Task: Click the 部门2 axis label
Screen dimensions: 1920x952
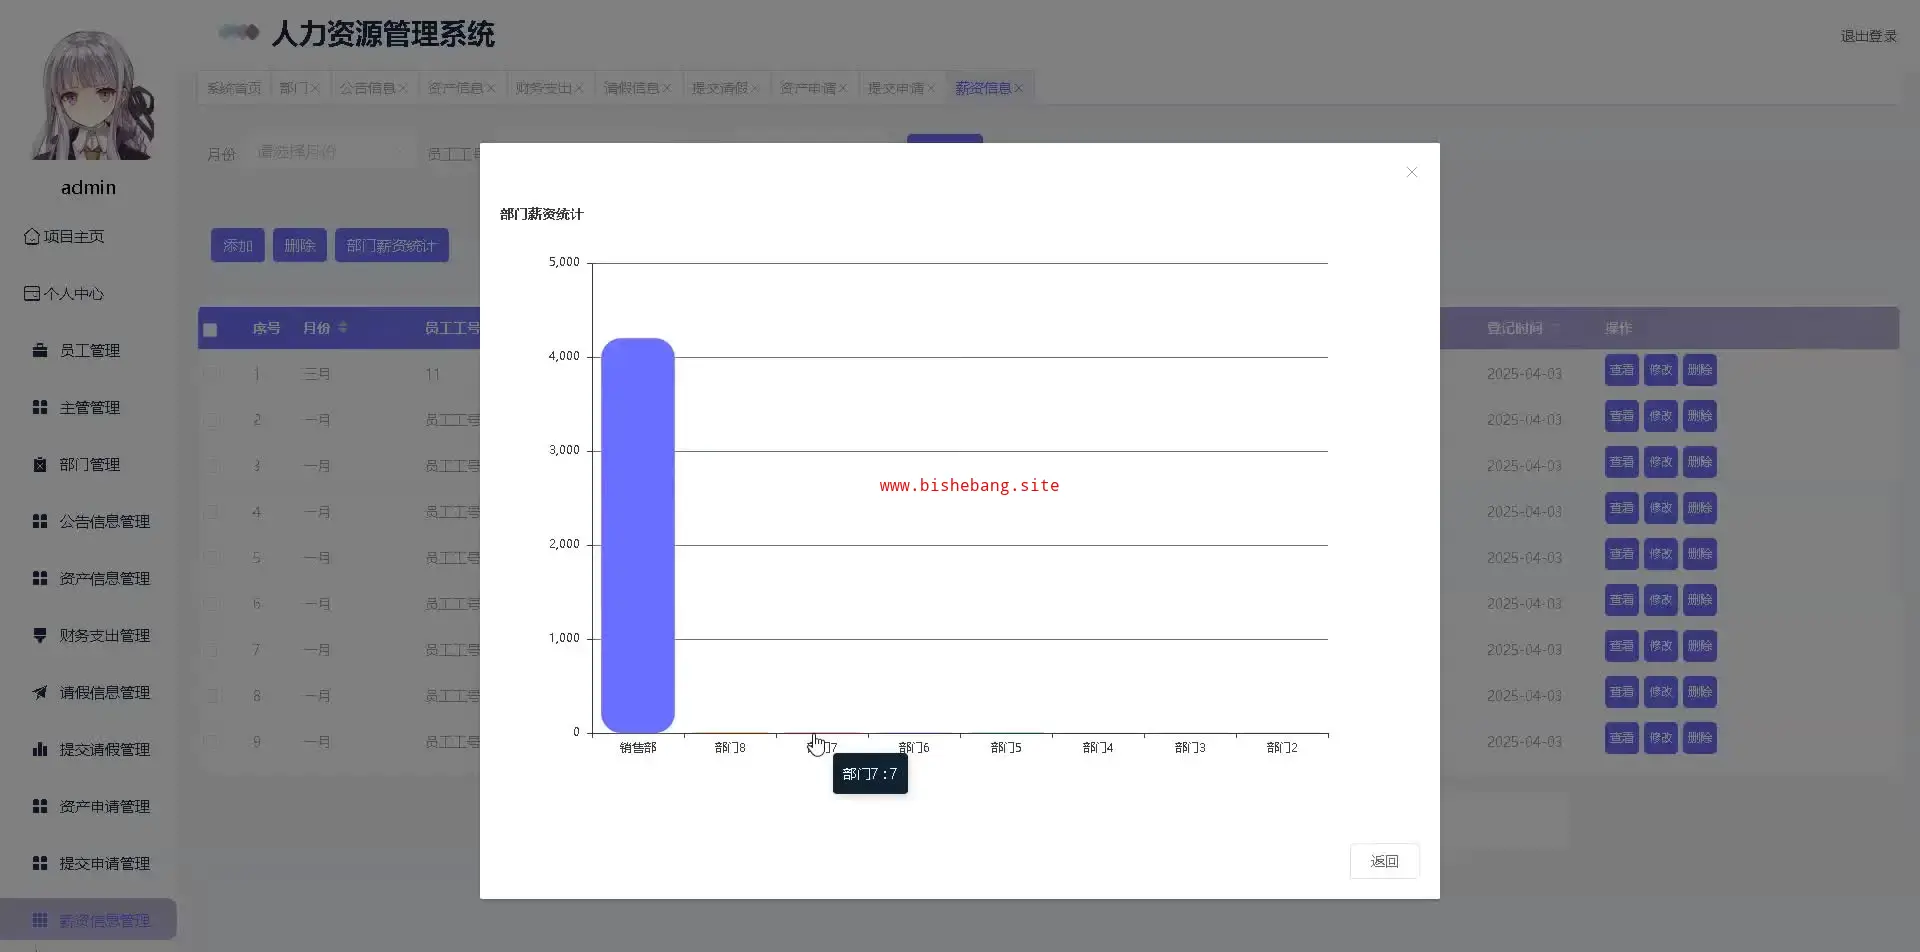Action: tap(1282, 748)
